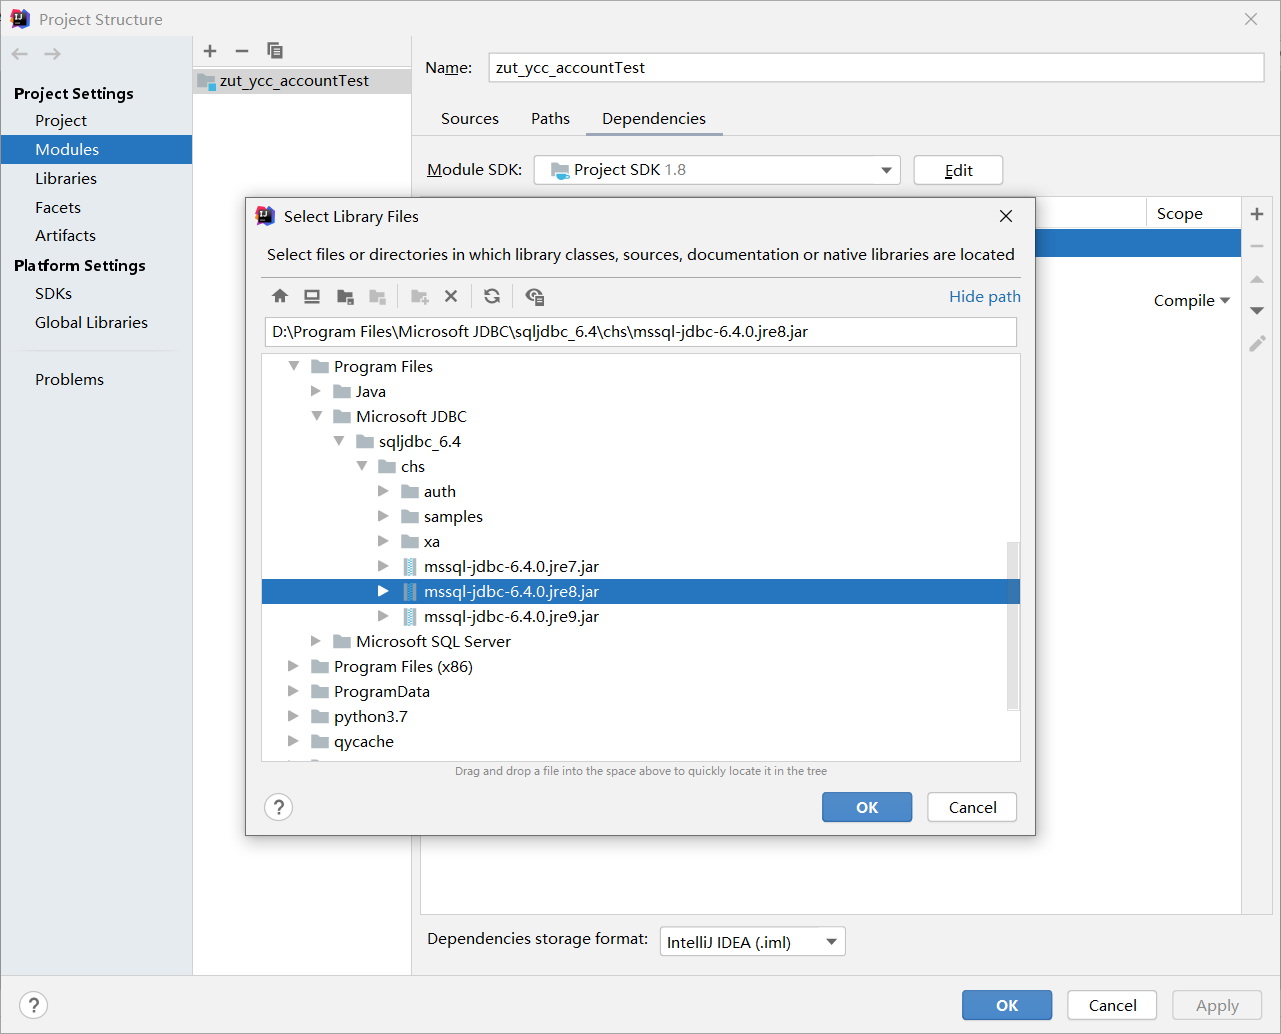Move dependency up arrow icon

click(x=1257, y=279)
